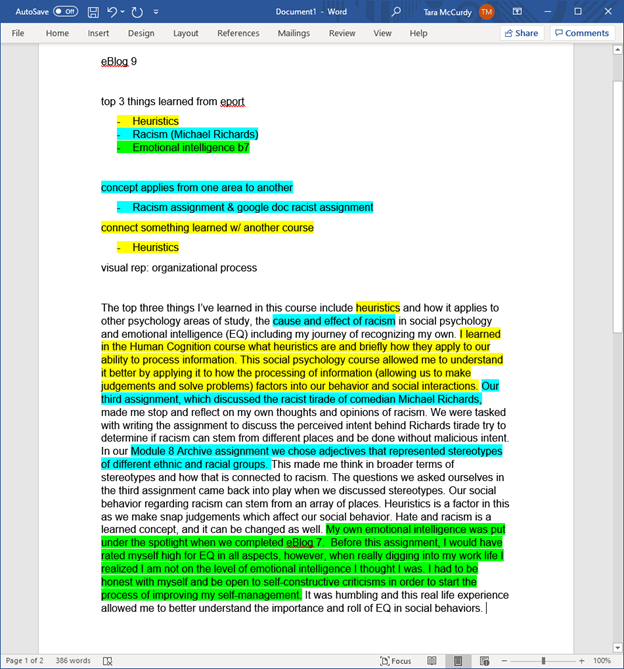Toggle the AutoSave switch

(65, 11)
